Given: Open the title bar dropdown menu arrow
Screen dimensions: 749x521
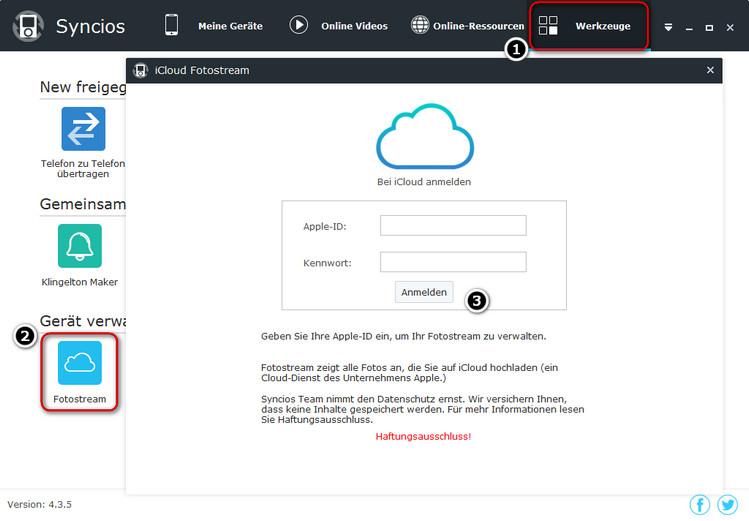Looking at the screenshot, I should 668,28.
